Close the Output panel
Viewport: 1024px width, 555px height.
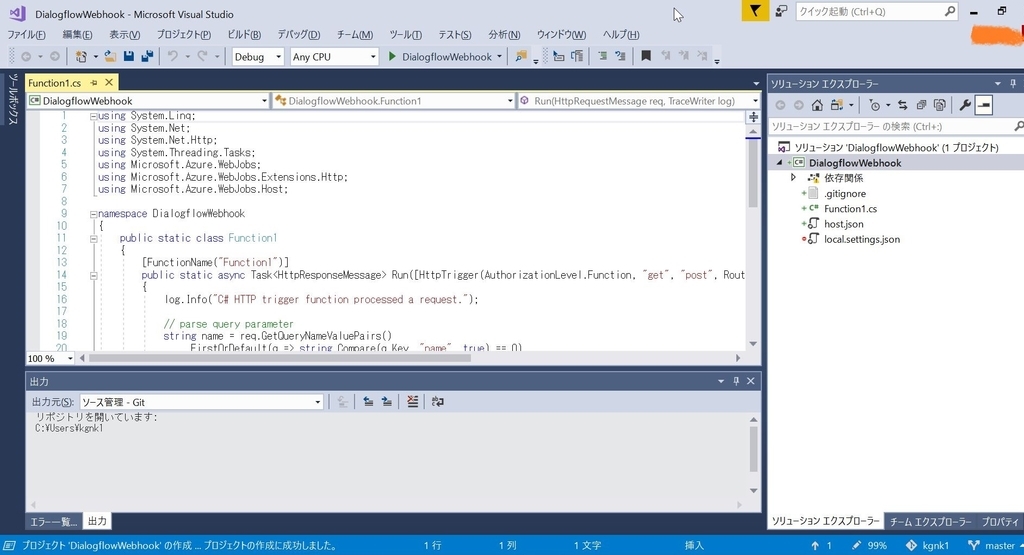[751, 381]
